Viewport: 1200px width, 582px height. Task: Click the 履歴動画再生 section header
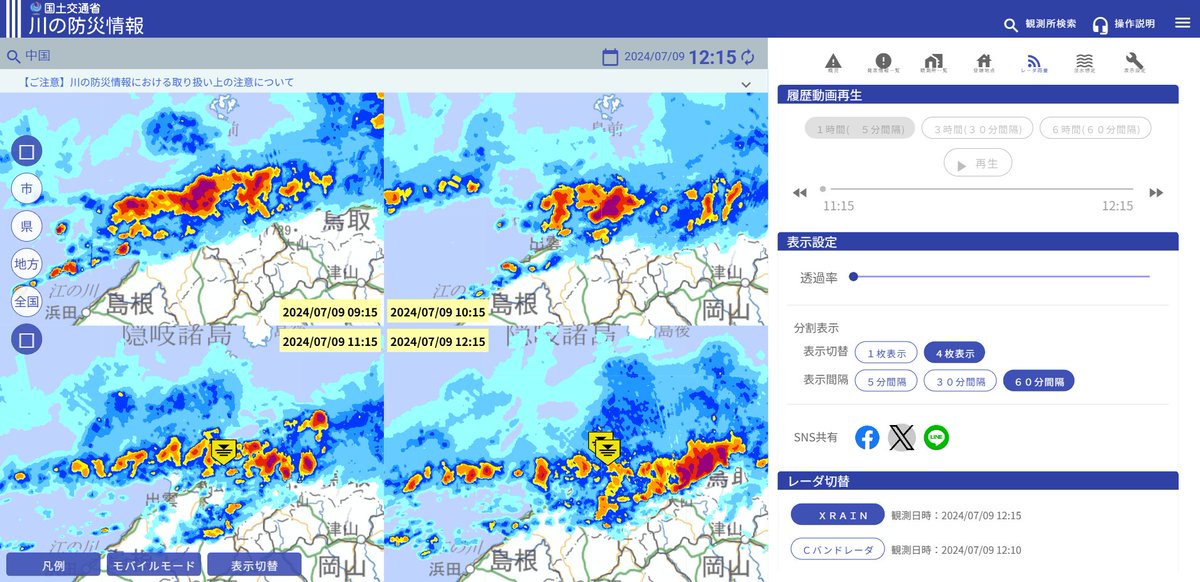click(x=978, y=95)
